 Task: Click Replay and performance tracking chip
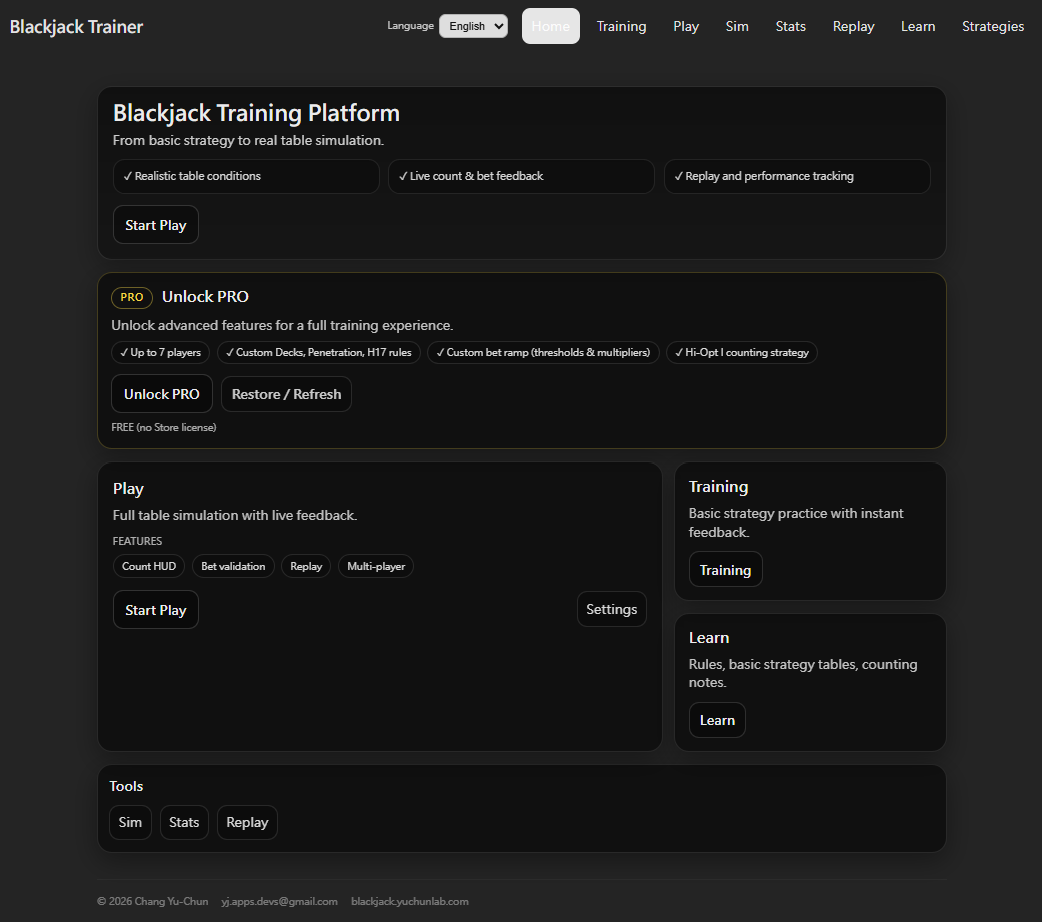click(797, 176)
